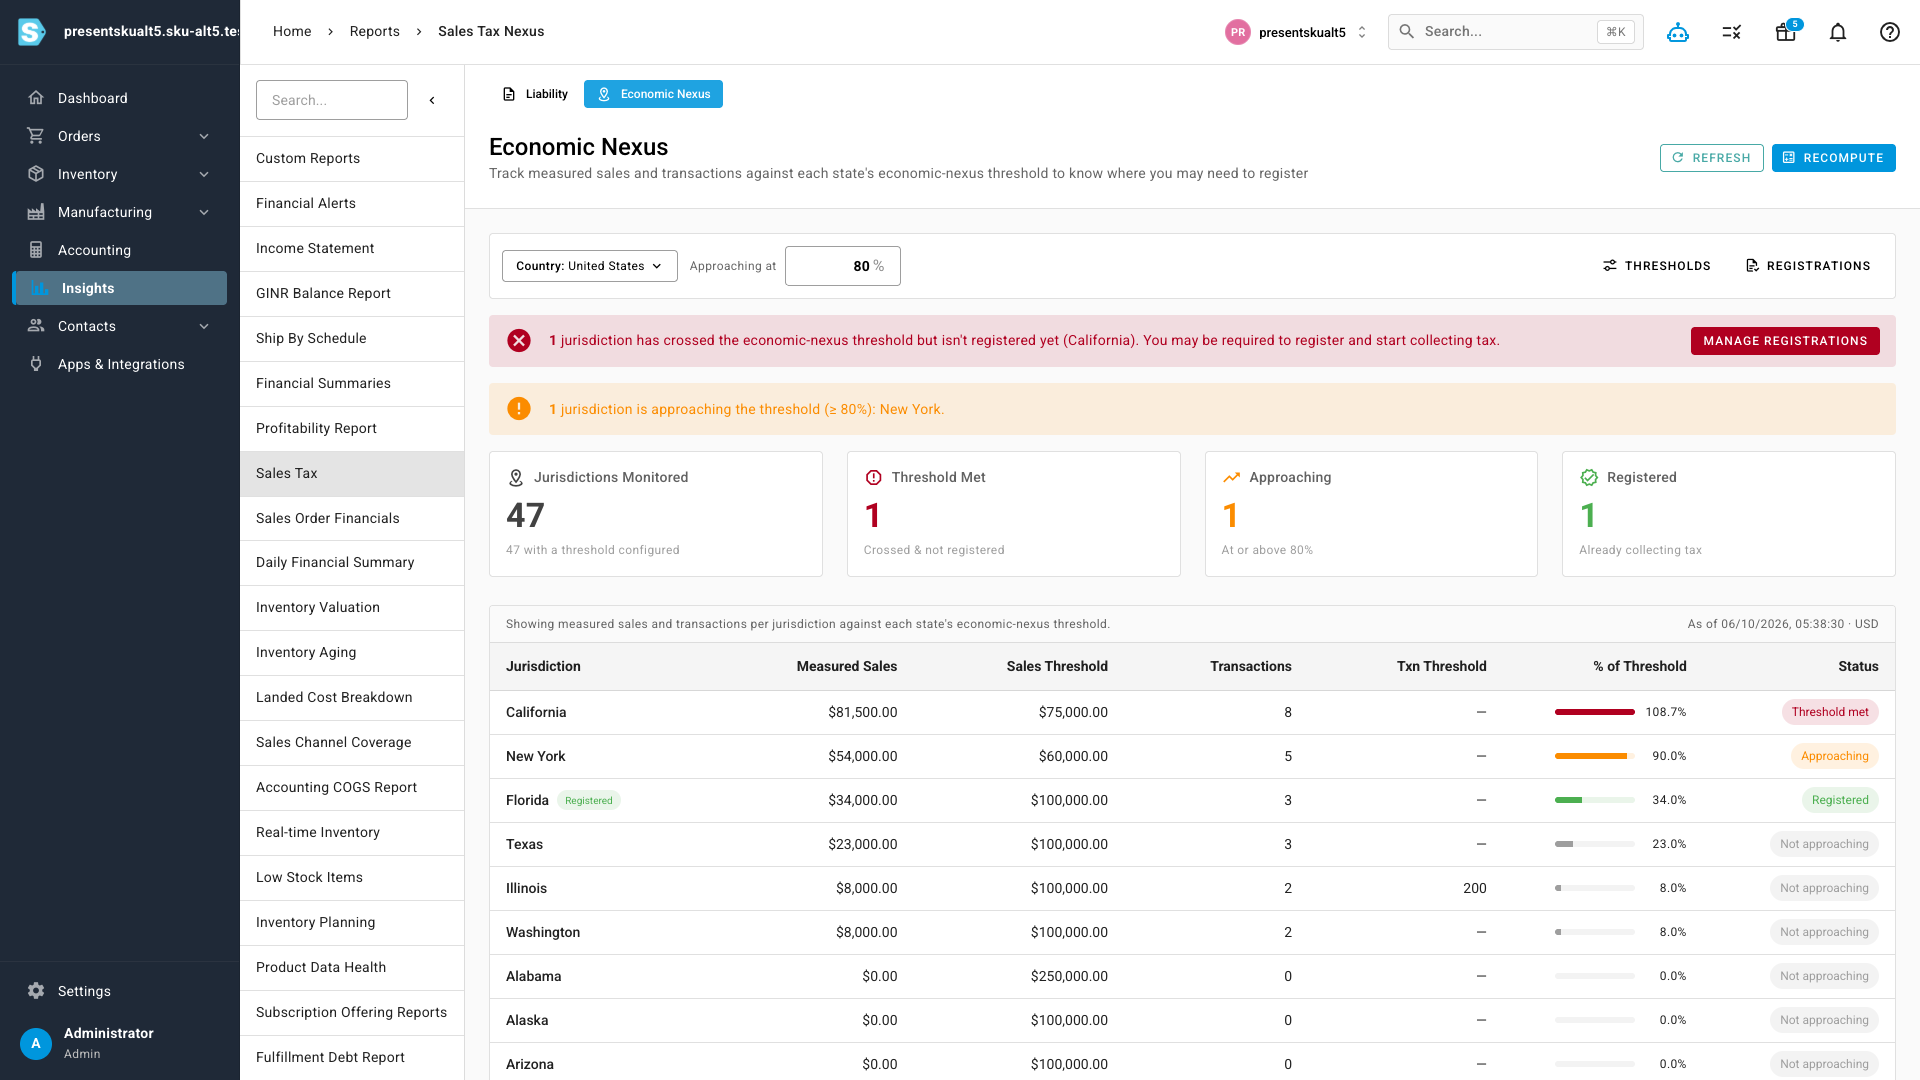Click California measured sales $81,500.00
The width and height of the screenshot is (1920, 1080).
pos(862,712)
